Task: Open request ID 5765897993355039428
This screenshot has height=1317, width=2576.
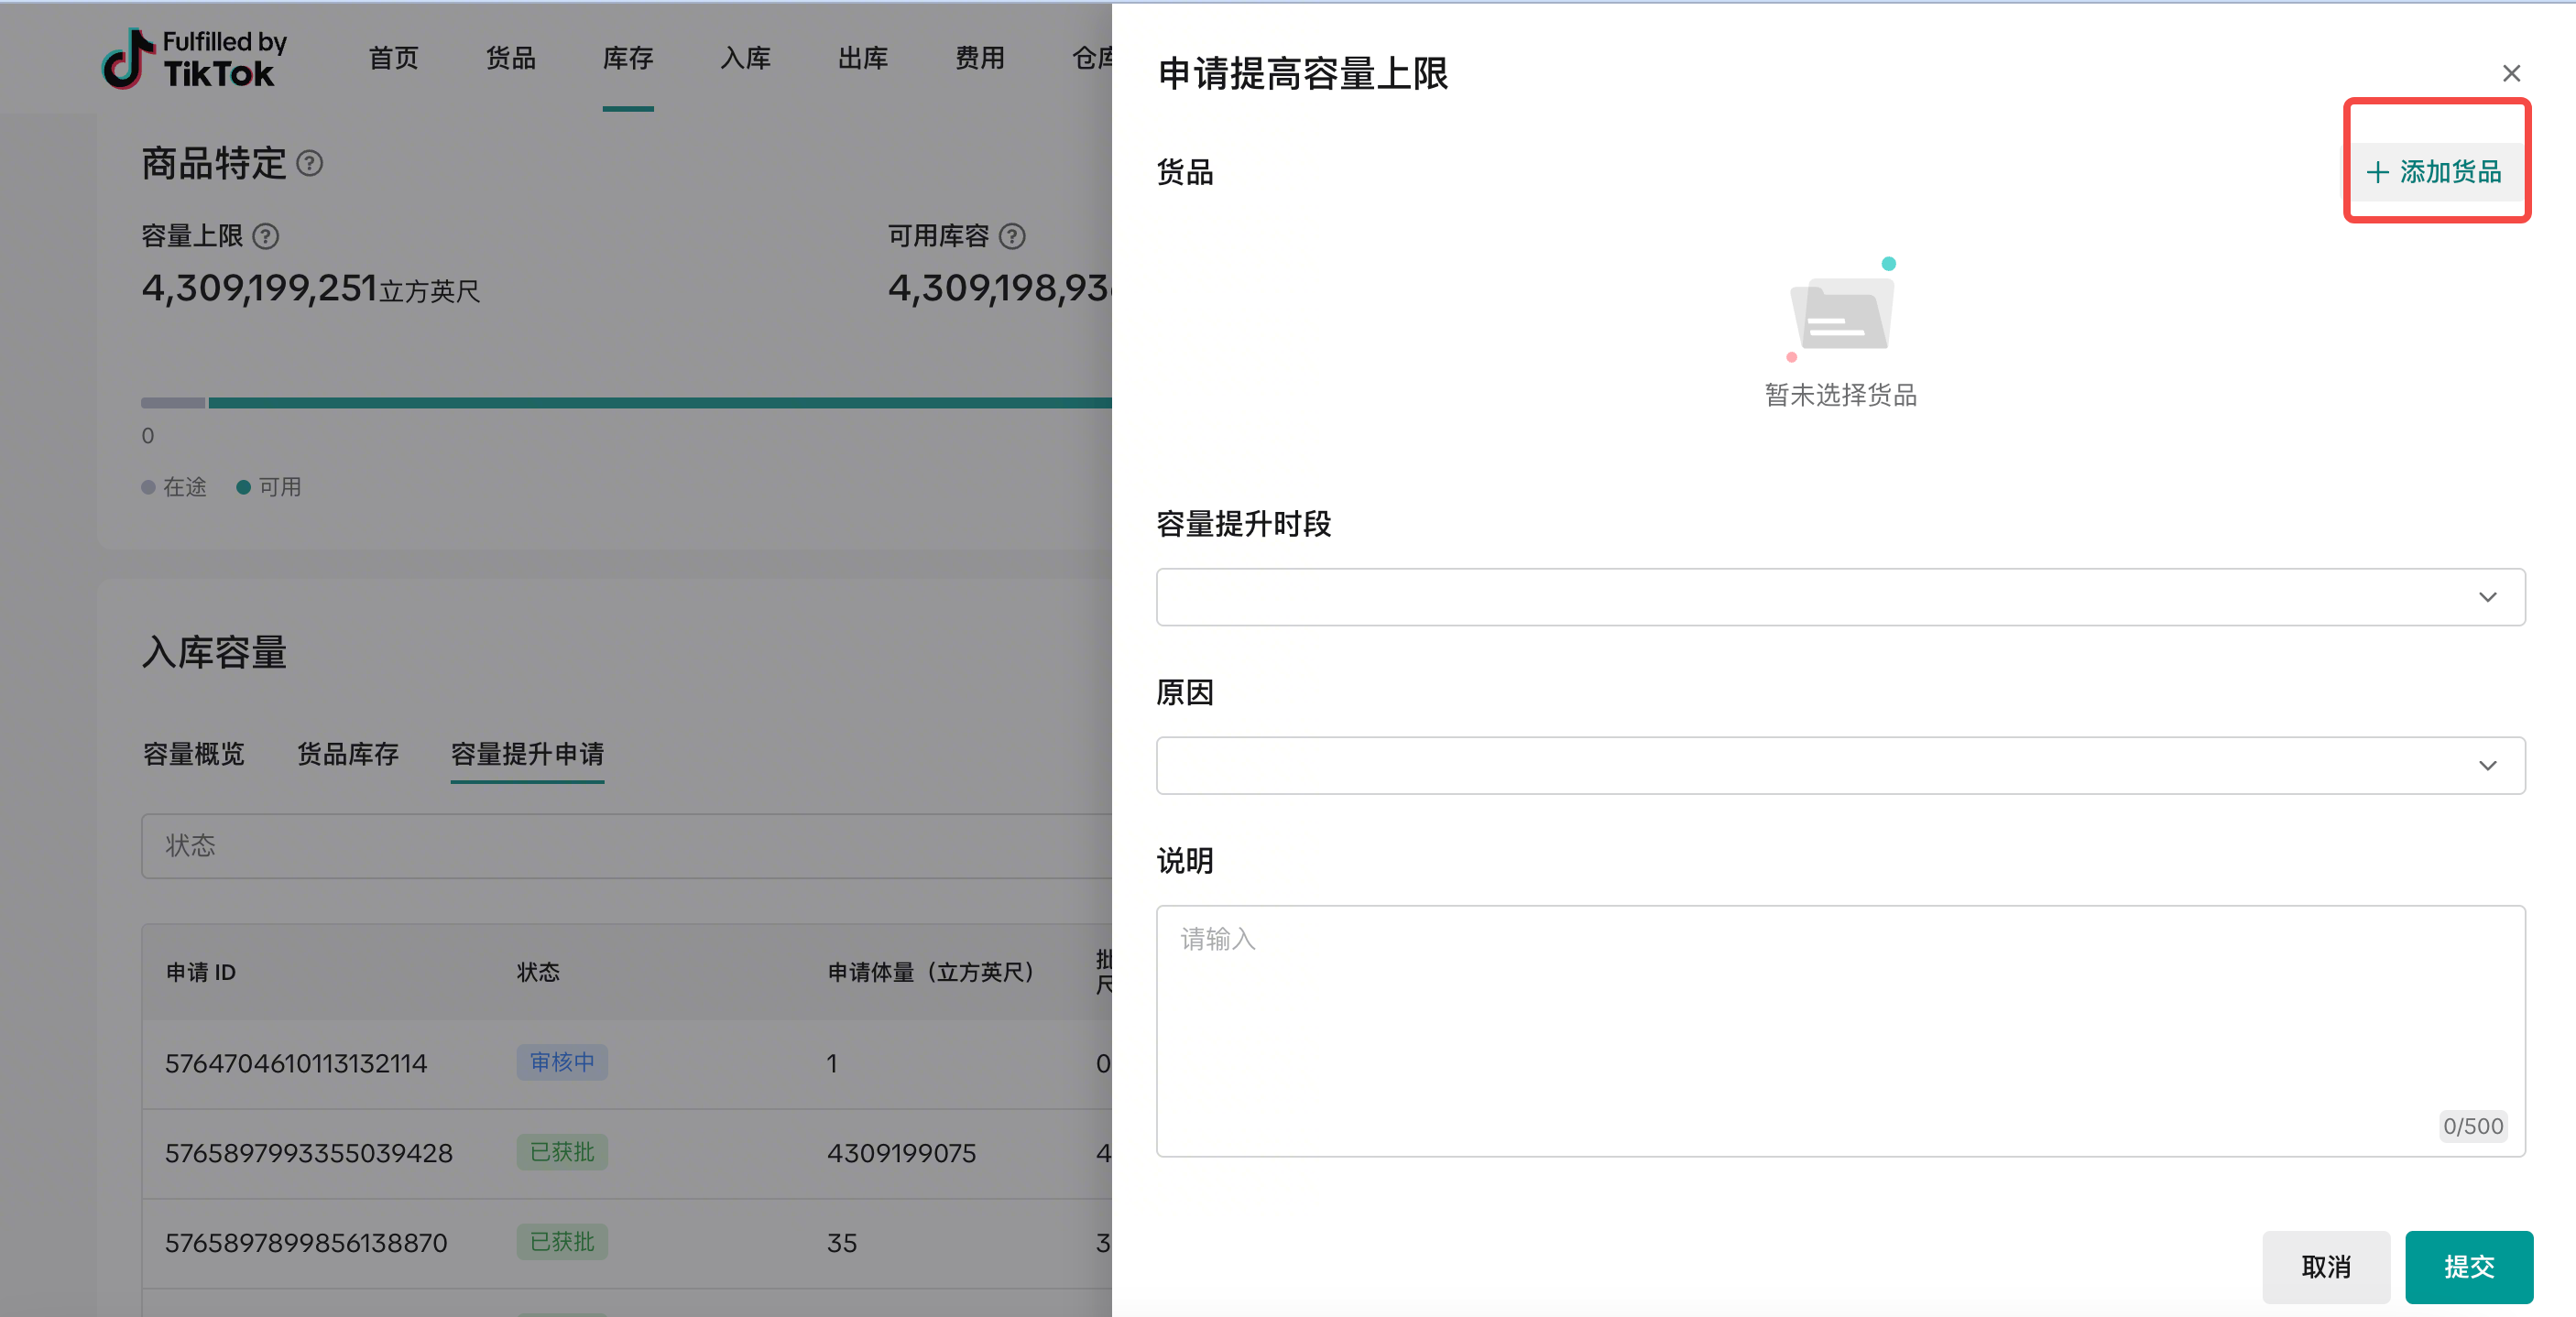Action: [x=309, y=1153]
